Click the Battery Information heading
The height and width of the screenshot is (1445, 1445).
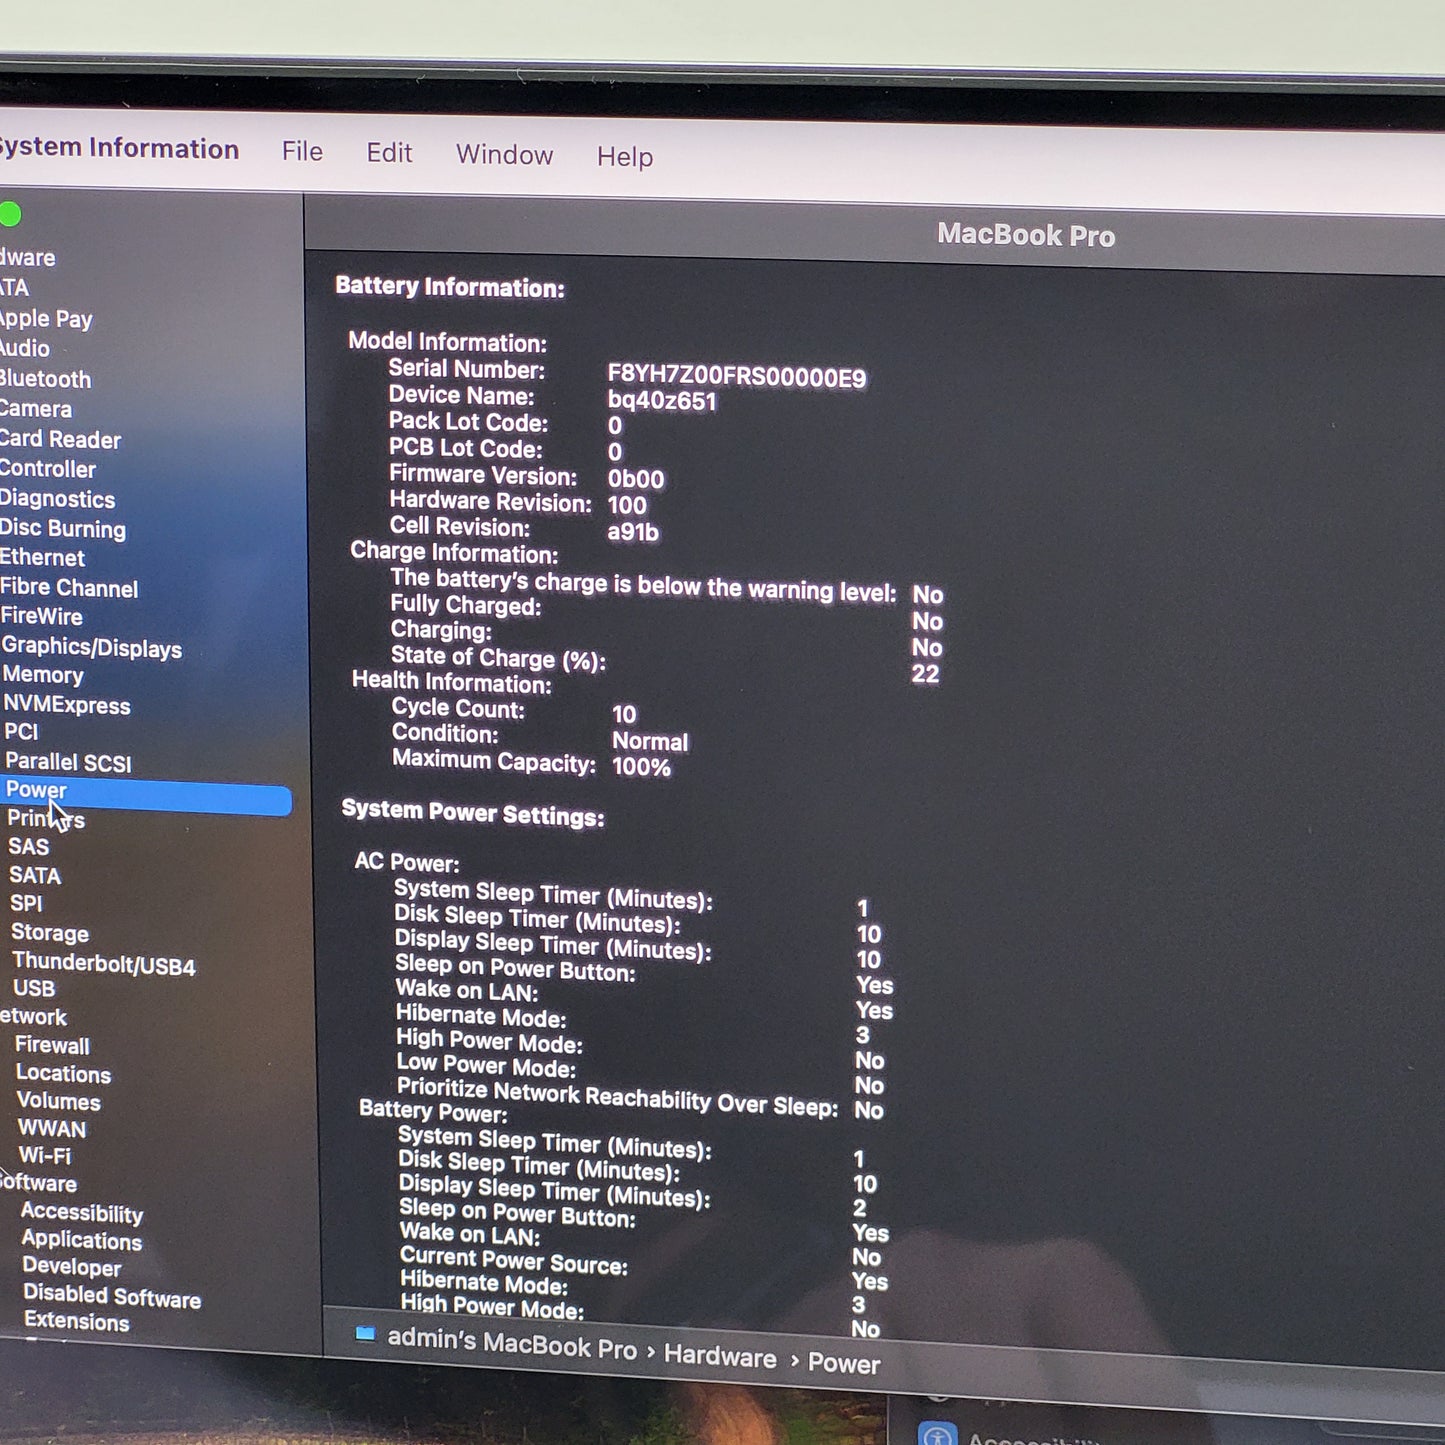tap(450, 287)
